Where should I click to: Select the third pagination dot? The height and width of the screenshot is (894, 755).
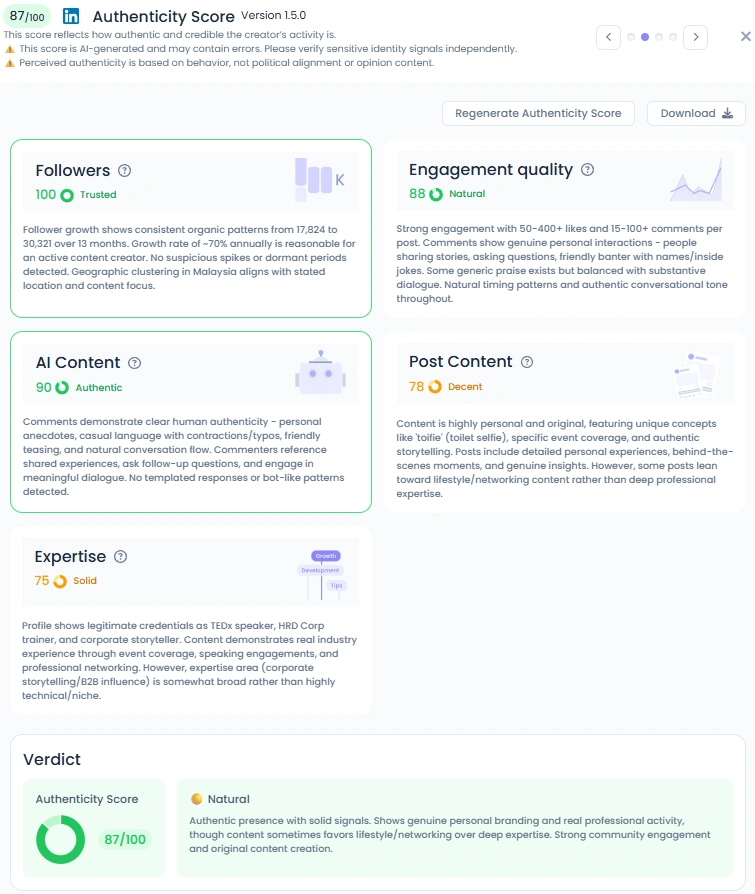(659, 37)
